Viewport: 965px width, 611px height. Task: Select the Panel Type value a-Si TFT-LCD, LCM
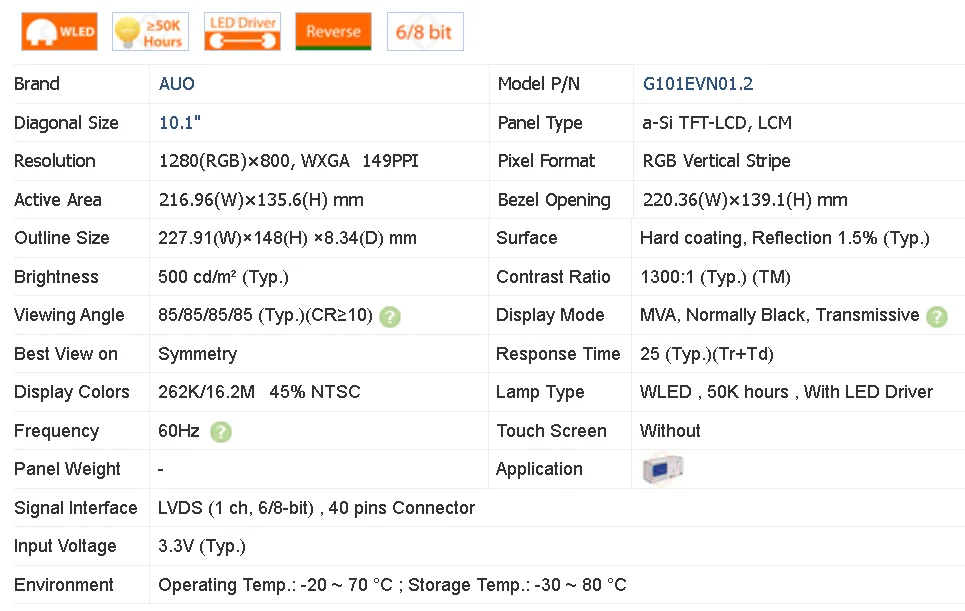pos(717,123)
